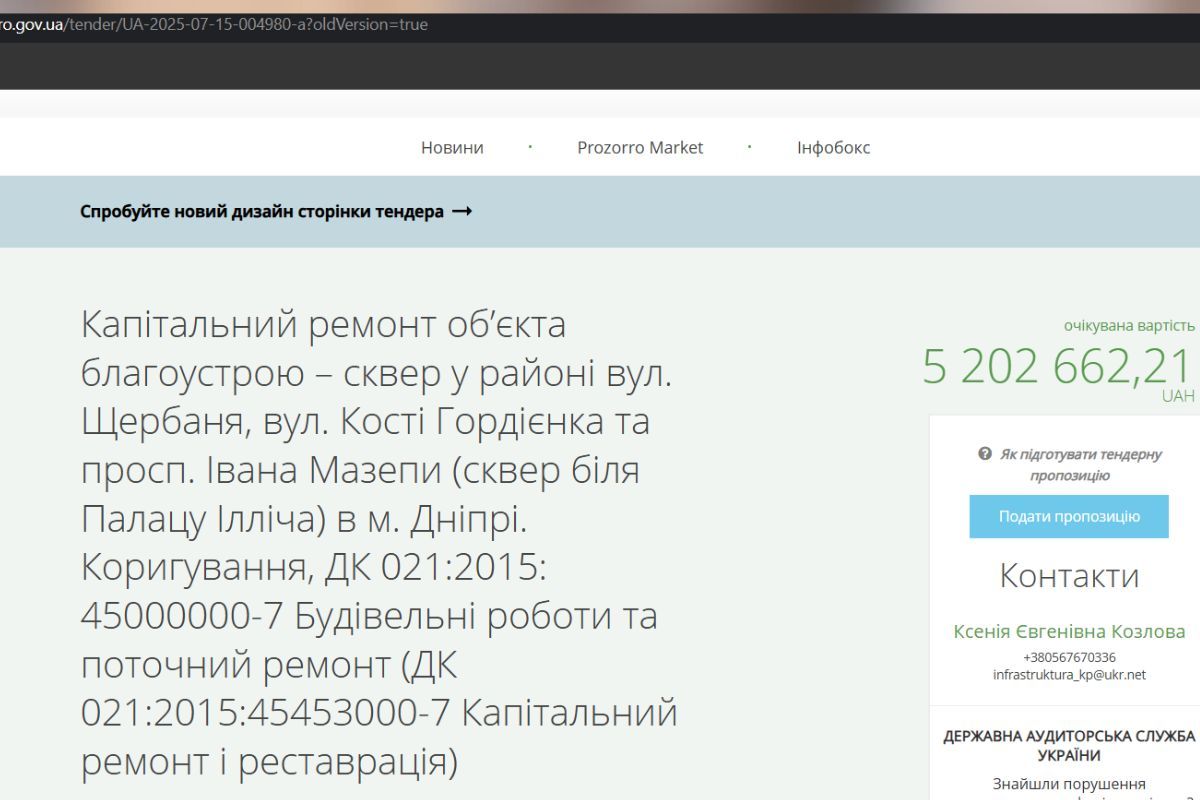This screenshot has width=1200, height=800.
Task: Click contact name Ксенія Євгенівна Козлова
Action: 1068,632
